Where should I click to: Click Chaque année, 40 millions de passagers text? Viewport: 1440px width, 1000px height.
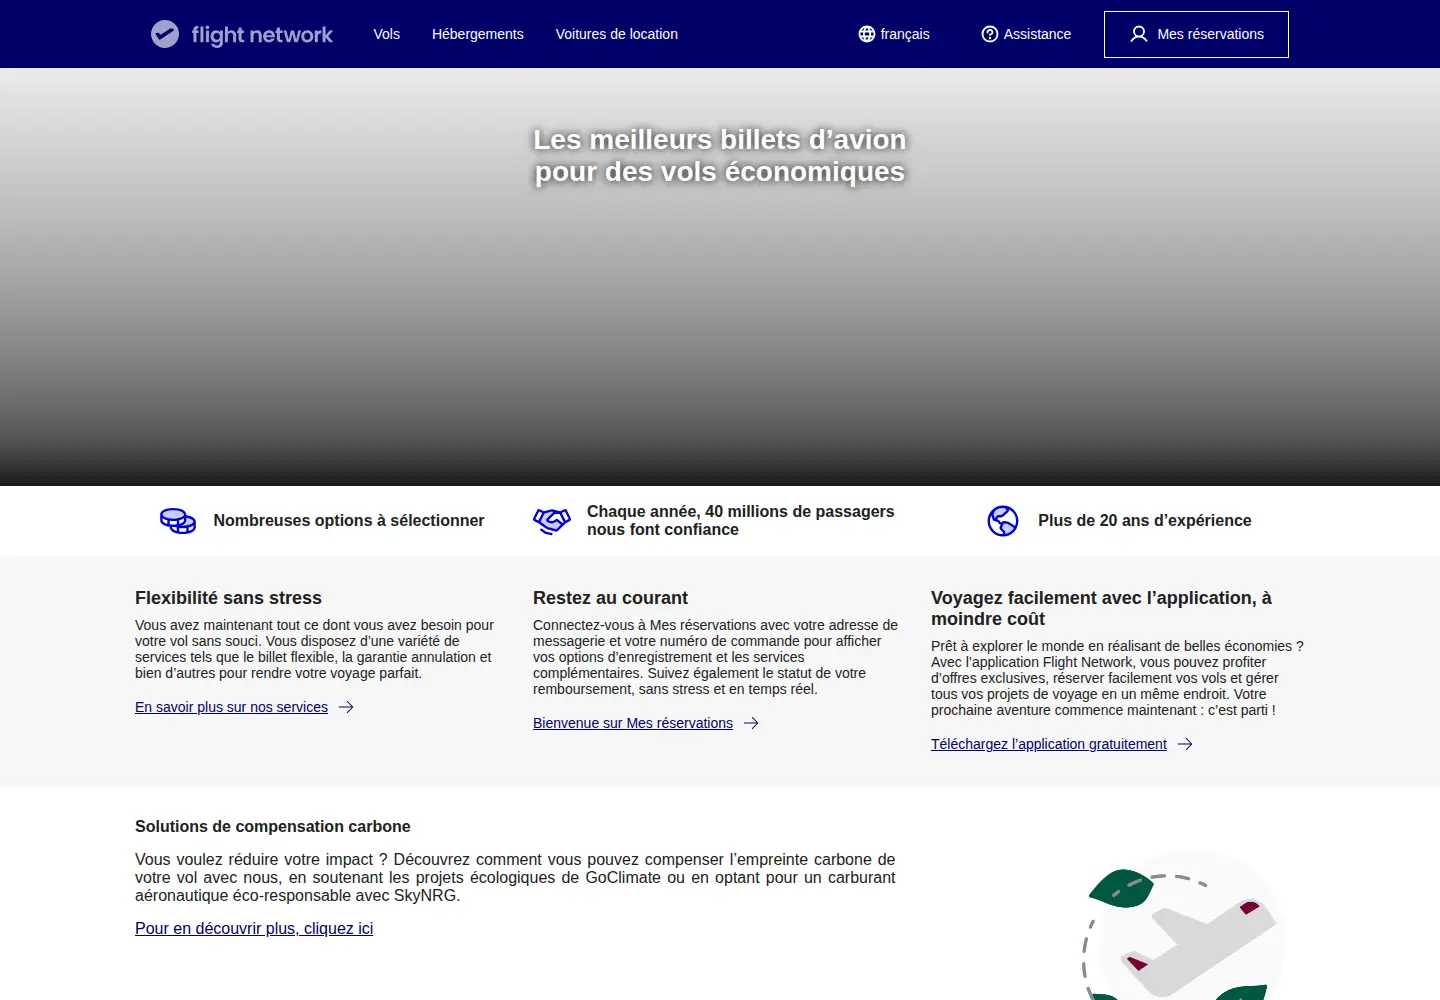tap(741, 521)
